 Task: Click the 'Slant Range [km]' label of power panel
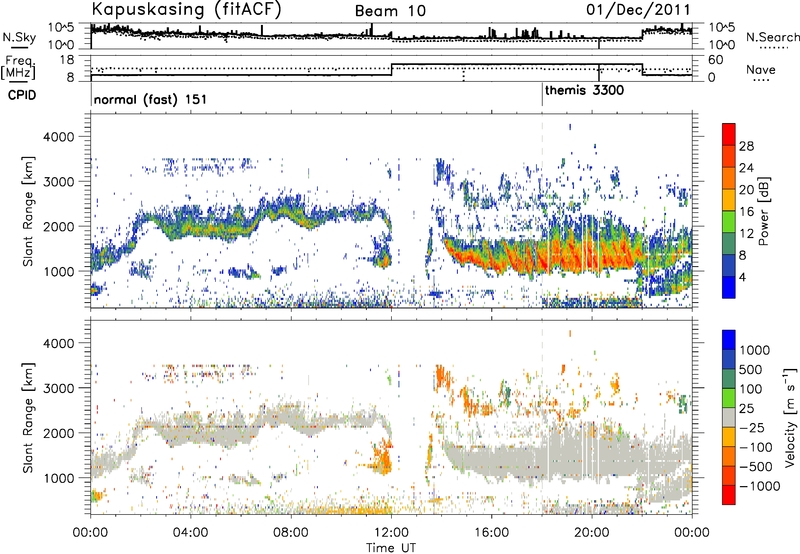28,212
